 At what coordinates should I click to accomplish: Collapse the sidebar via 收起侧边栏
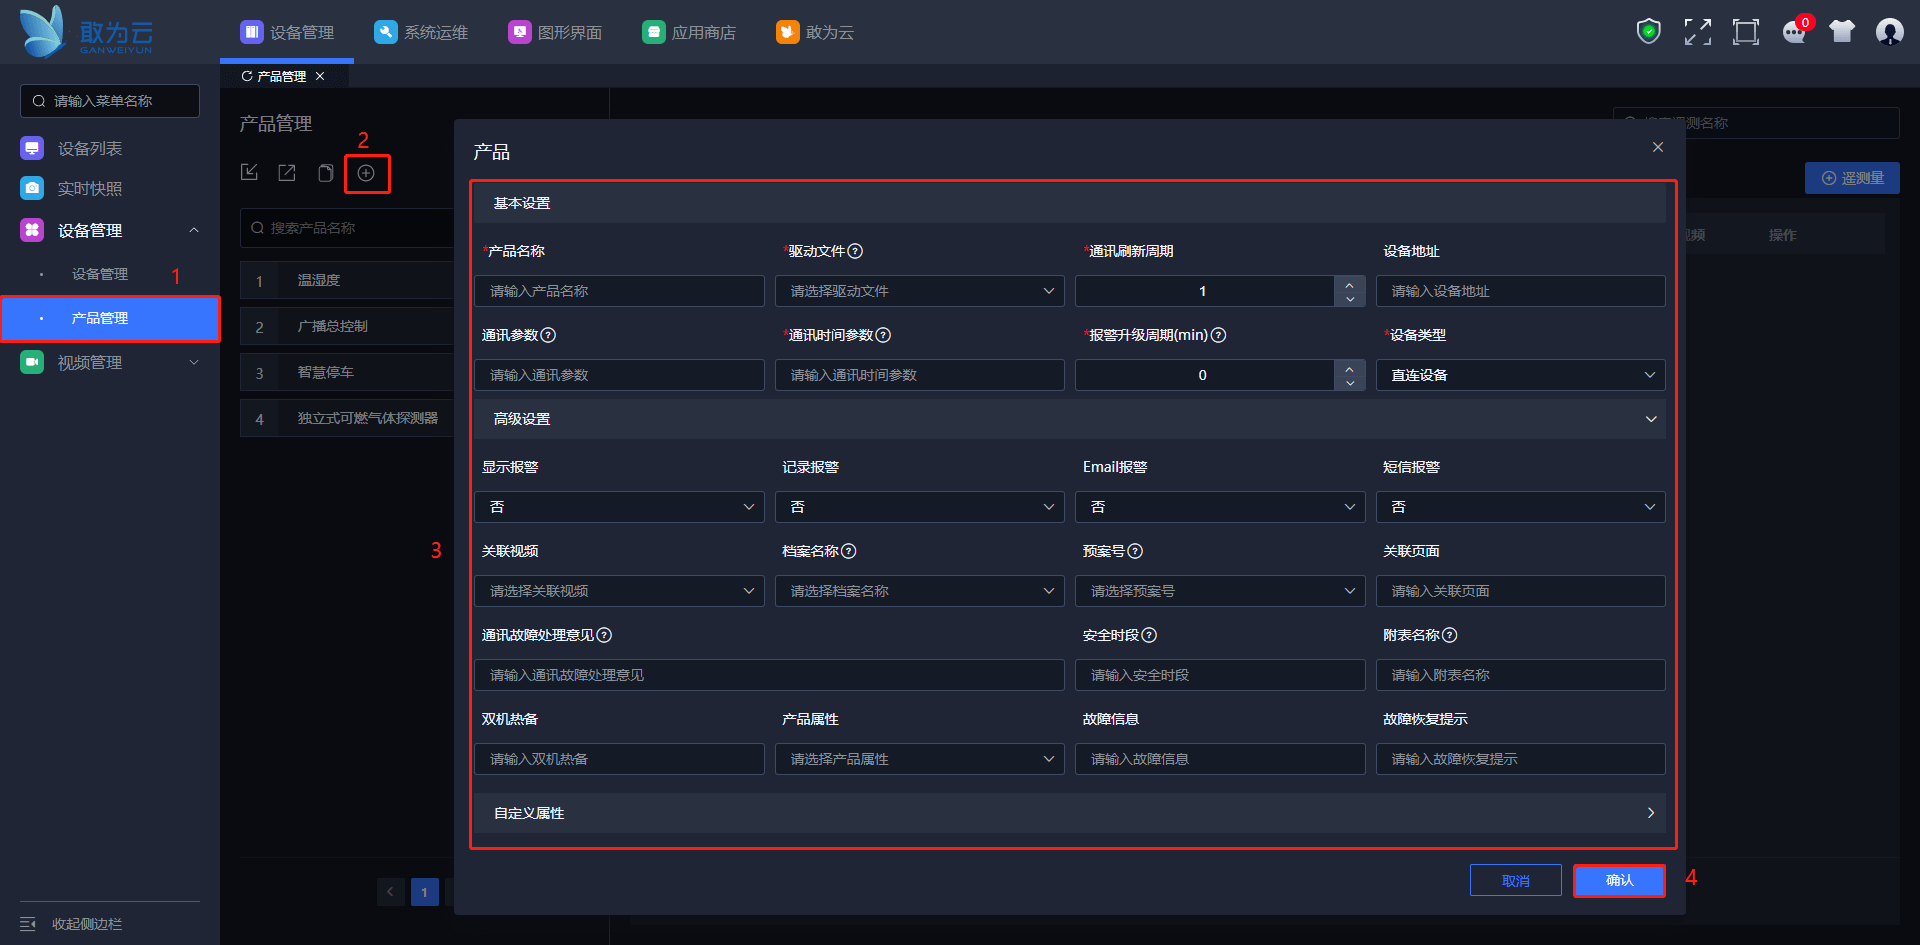click(71, 924)
